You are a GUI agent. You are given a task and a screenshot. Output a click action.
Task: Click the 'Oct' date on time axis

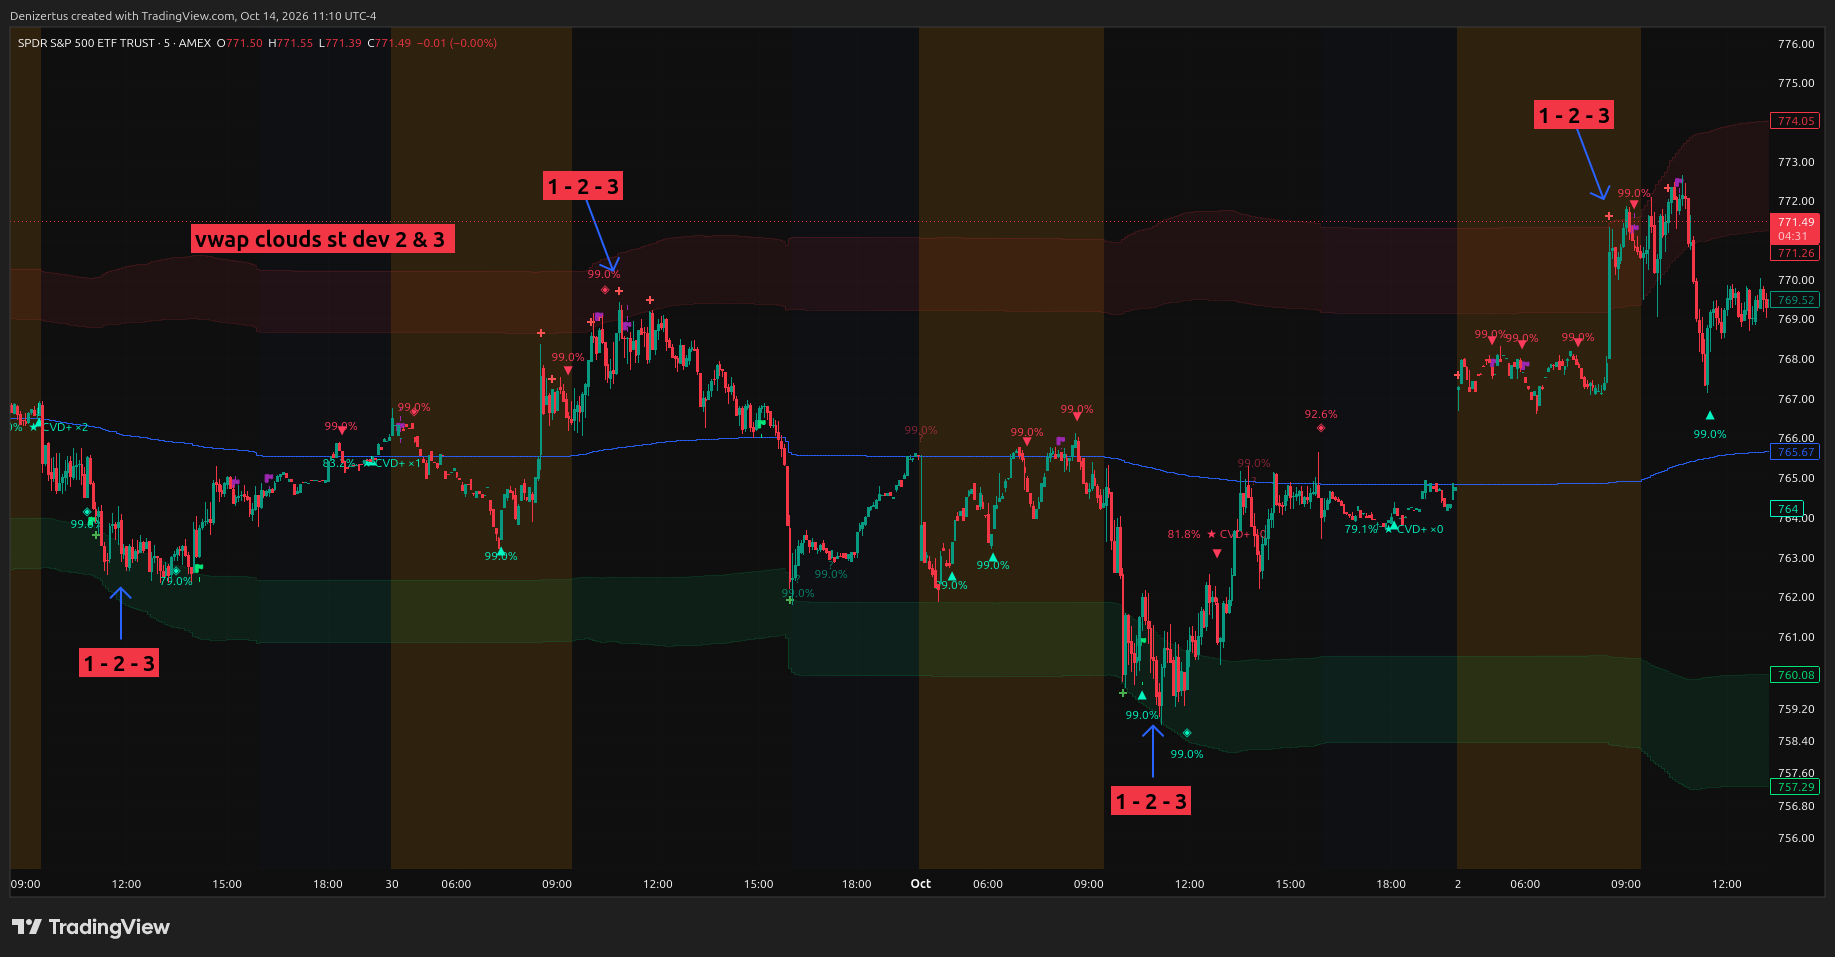pos(921,884)
